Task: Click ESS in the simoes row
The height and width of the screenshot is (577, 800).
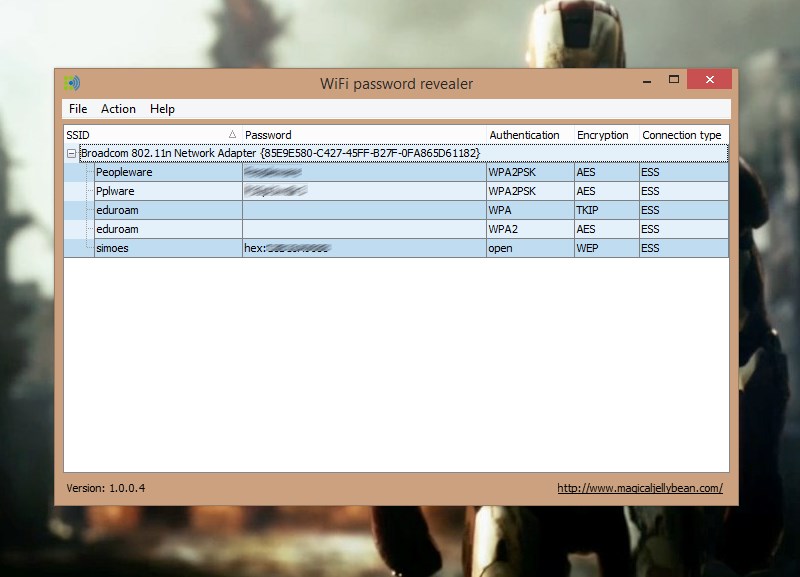Action: (650, 248)
